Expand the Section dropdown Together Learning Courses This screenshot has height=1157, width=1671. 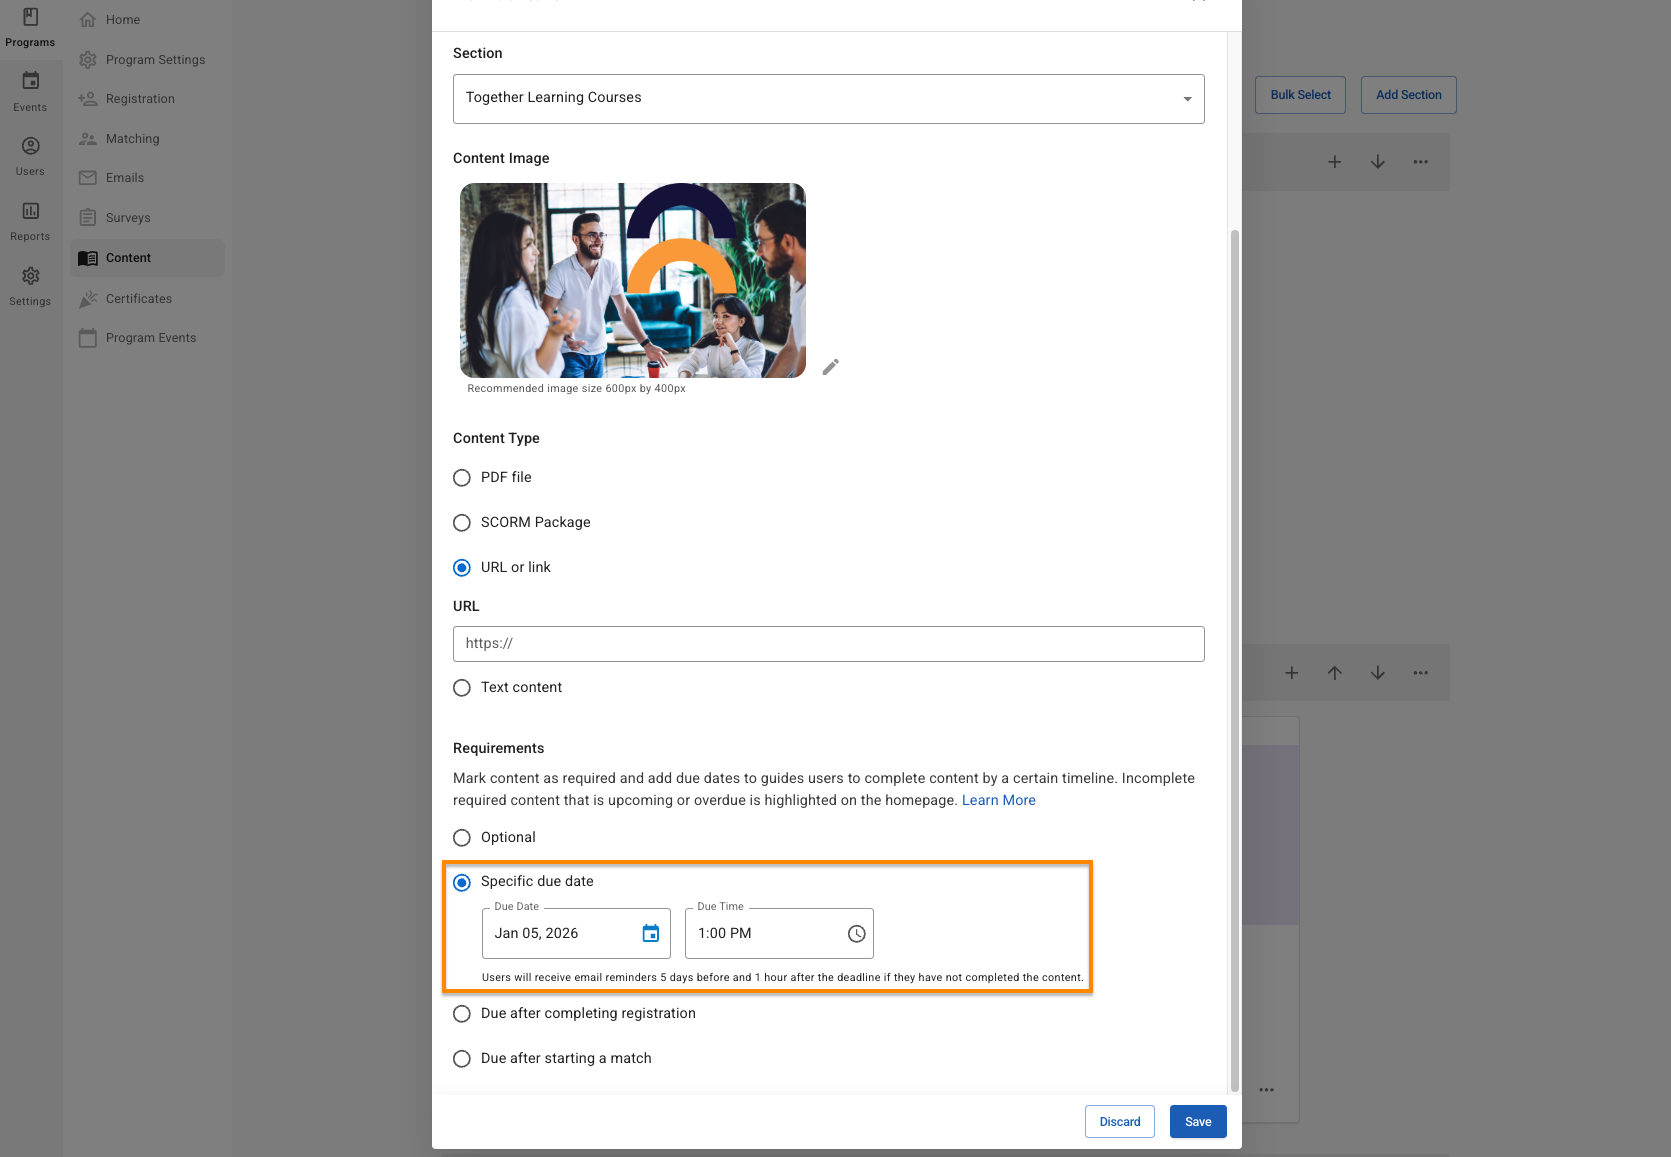point(828,98)
